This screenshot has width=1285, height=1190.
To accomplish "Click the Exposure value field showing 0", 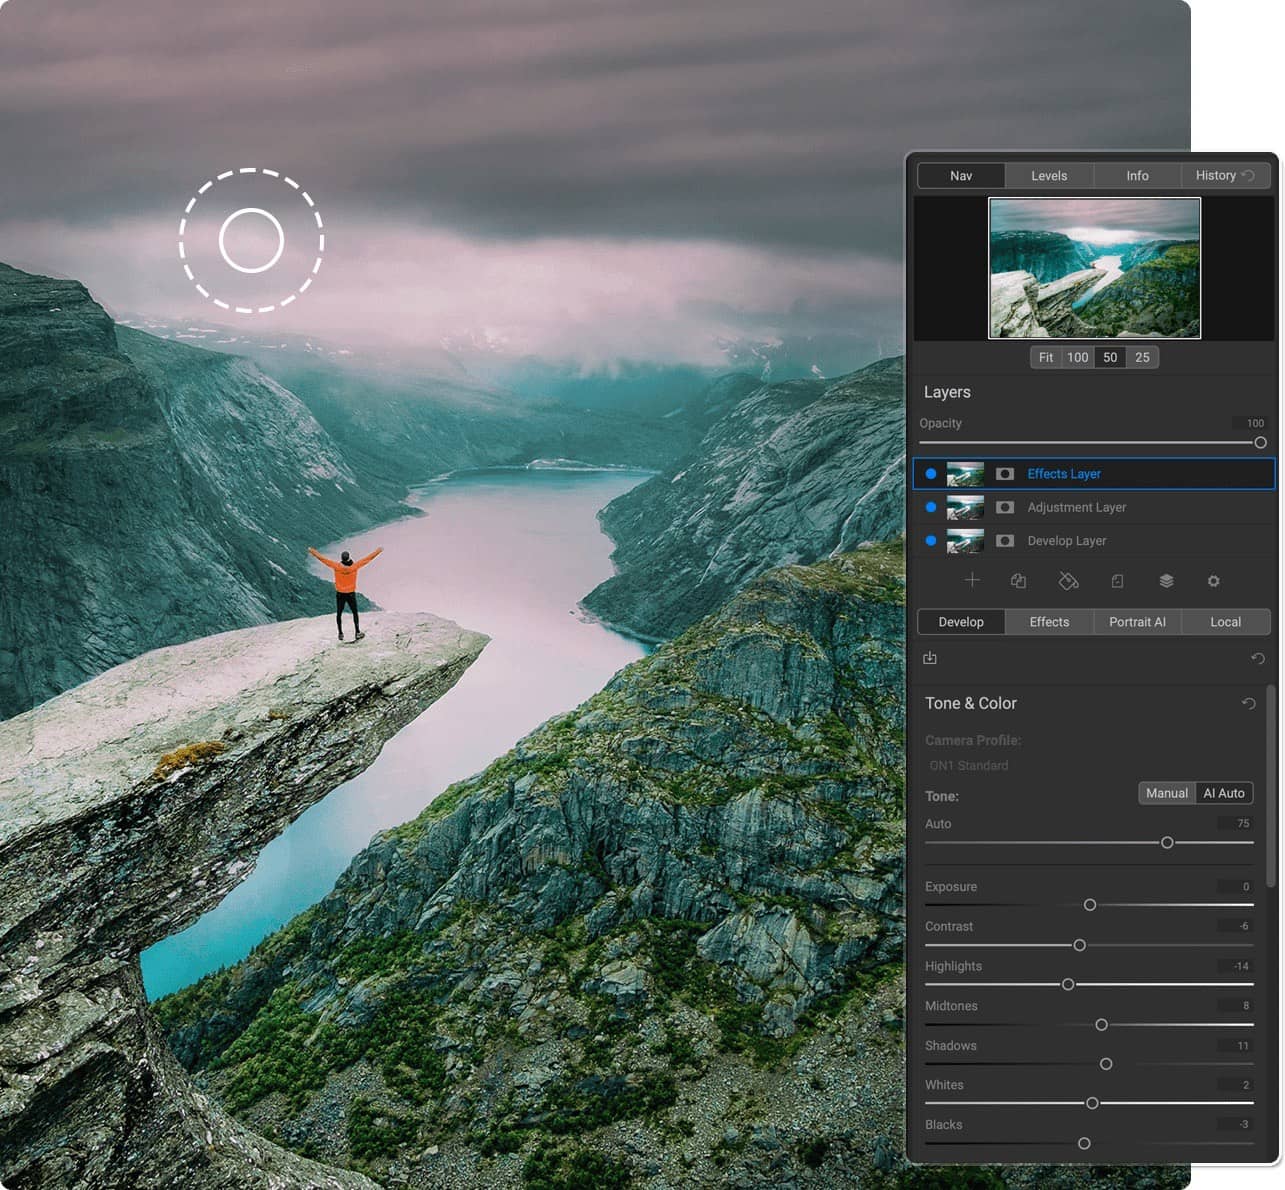I will point(1236,887).
